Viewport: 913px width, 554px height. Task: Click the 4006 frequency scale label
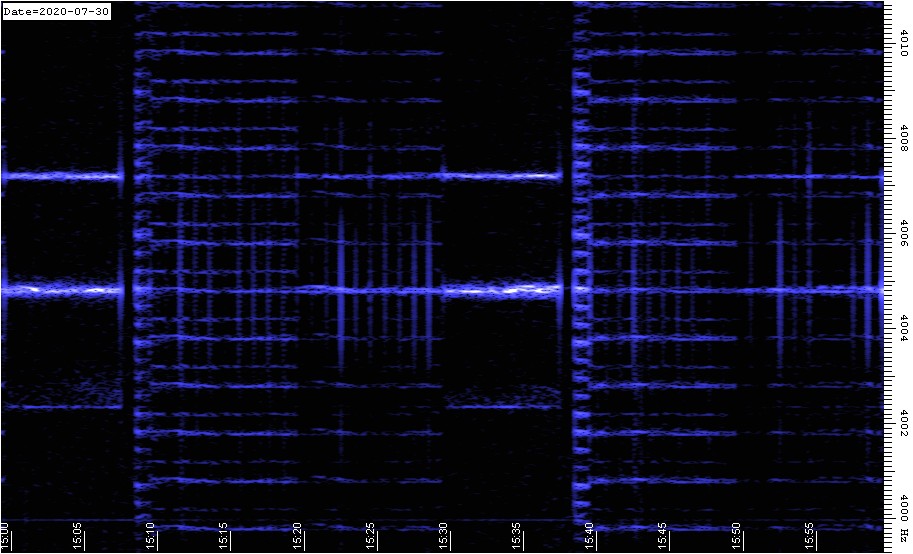tap(904, 234)
